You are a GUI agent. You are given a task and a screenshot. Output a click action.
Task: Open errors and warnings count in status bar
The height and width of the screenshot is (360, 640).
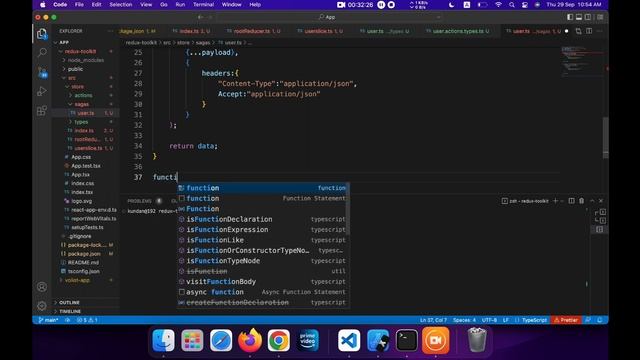[x=87, y=320]
